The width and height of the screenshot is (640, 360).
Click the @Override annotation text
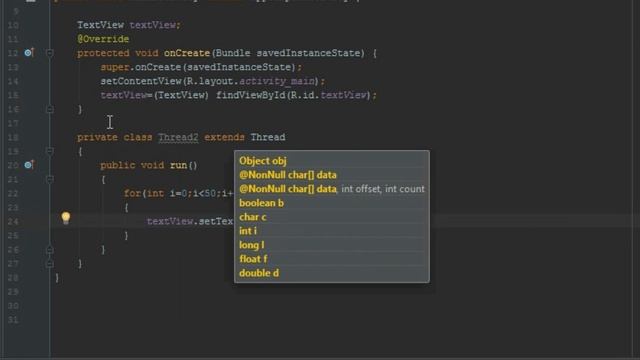point(103,39)
